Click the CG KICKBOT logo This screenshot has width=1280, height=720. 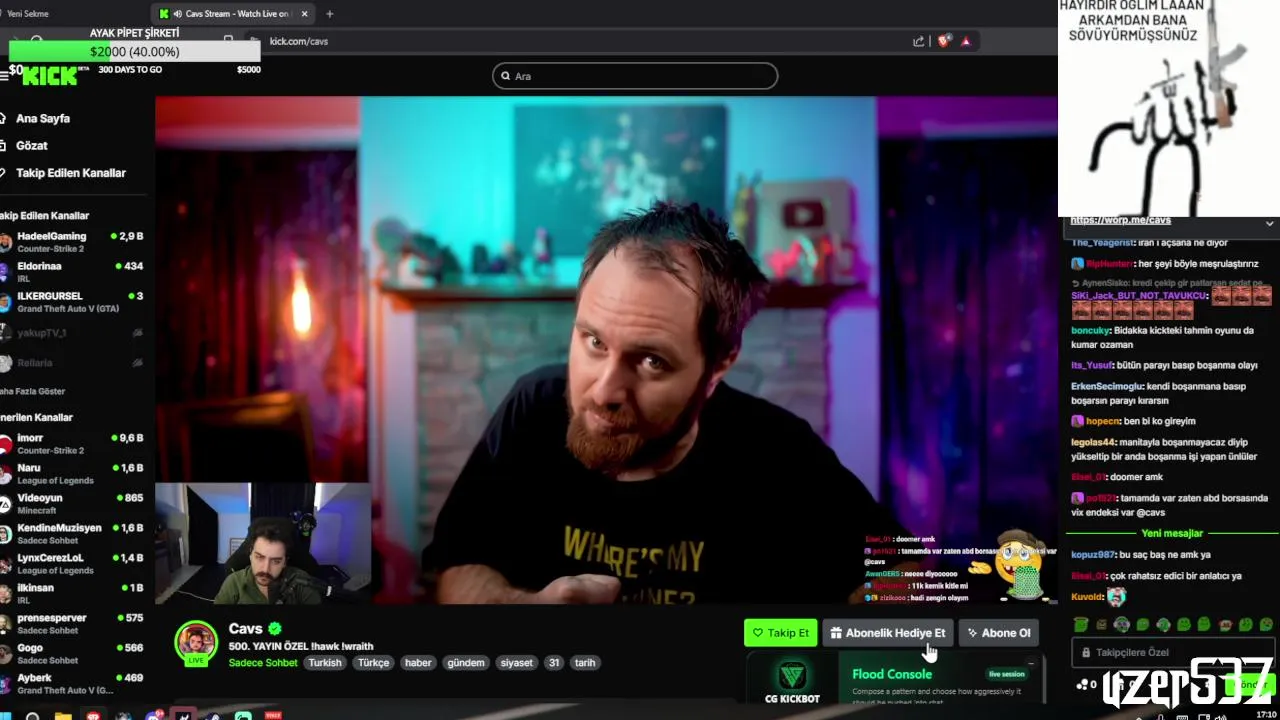pos(792,676)
